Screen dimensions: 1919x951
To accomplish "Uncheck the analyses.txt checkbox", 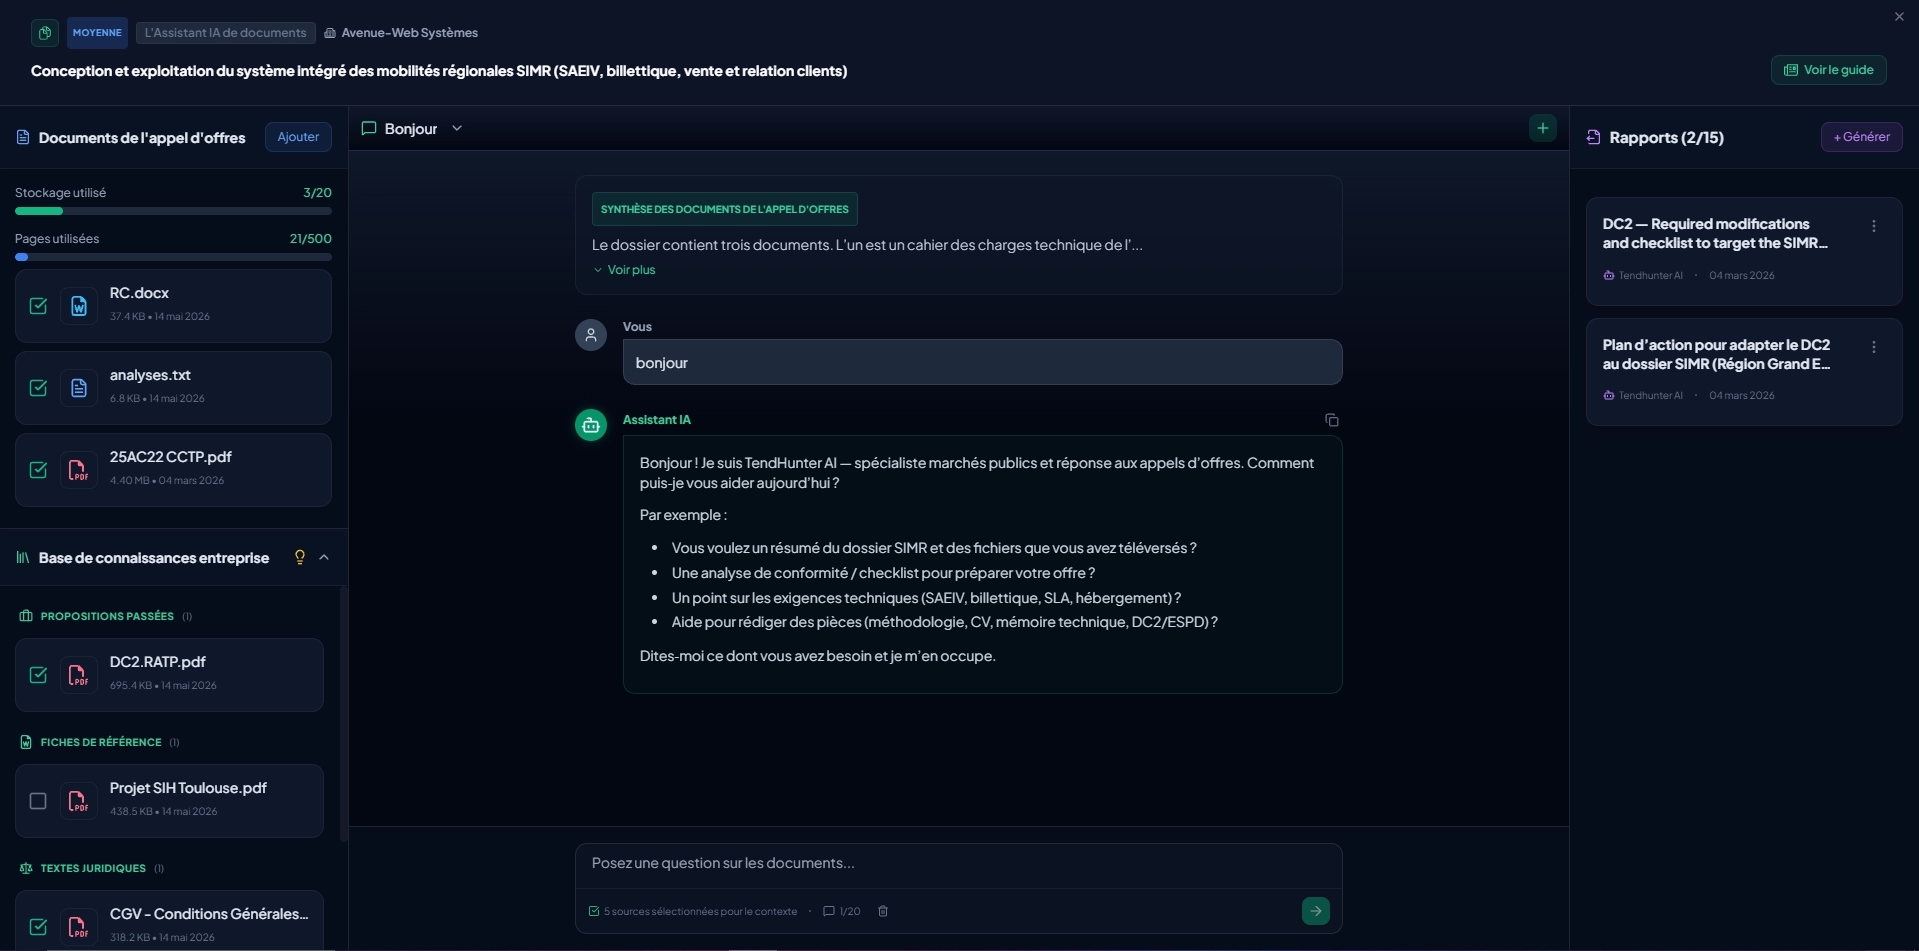I will tap(38, 388).
